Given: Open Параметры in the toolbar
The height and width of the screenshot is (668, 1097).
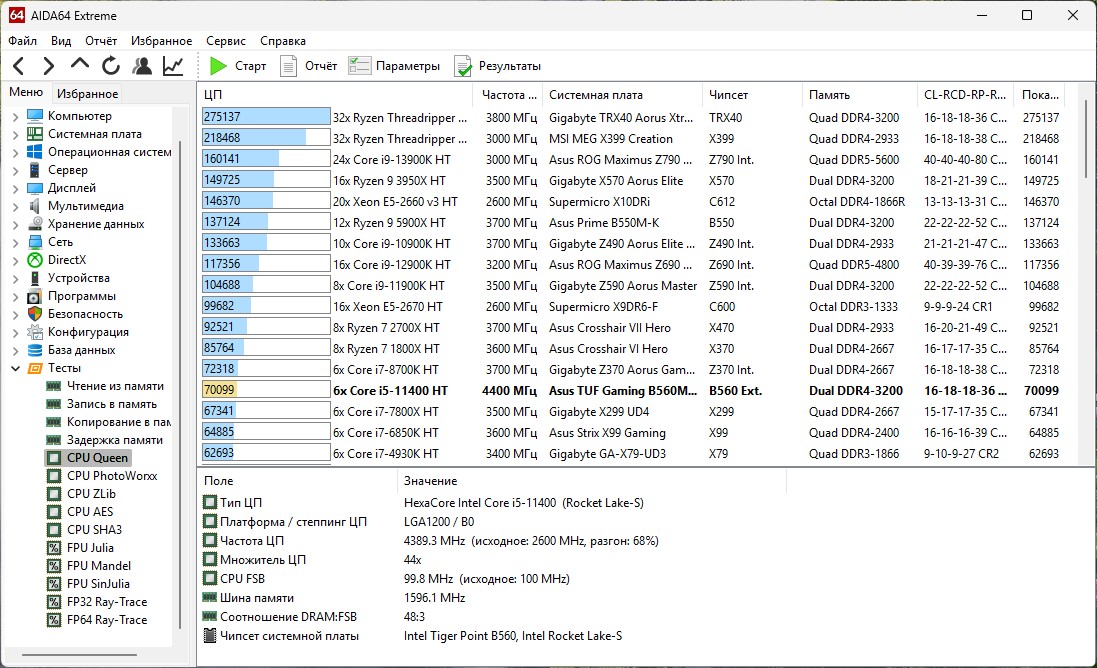Looking at the screenshot, I should (395, 66).
